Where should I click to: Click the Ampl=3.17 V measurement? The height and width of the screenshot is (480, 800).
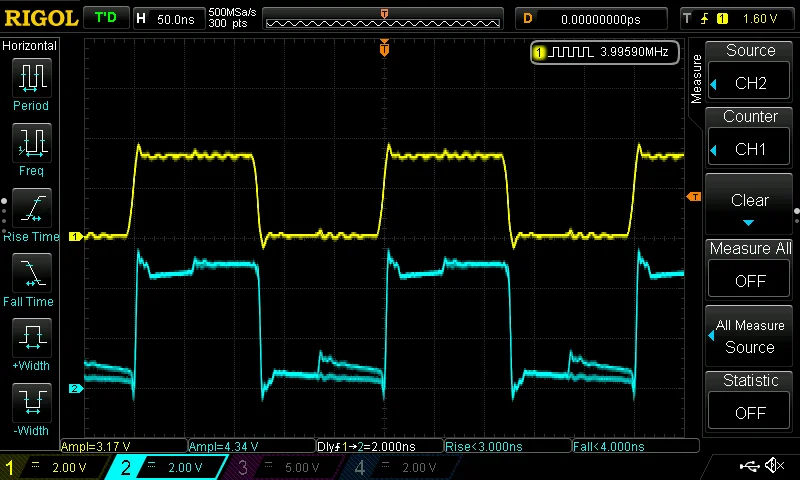click(123, 446)
